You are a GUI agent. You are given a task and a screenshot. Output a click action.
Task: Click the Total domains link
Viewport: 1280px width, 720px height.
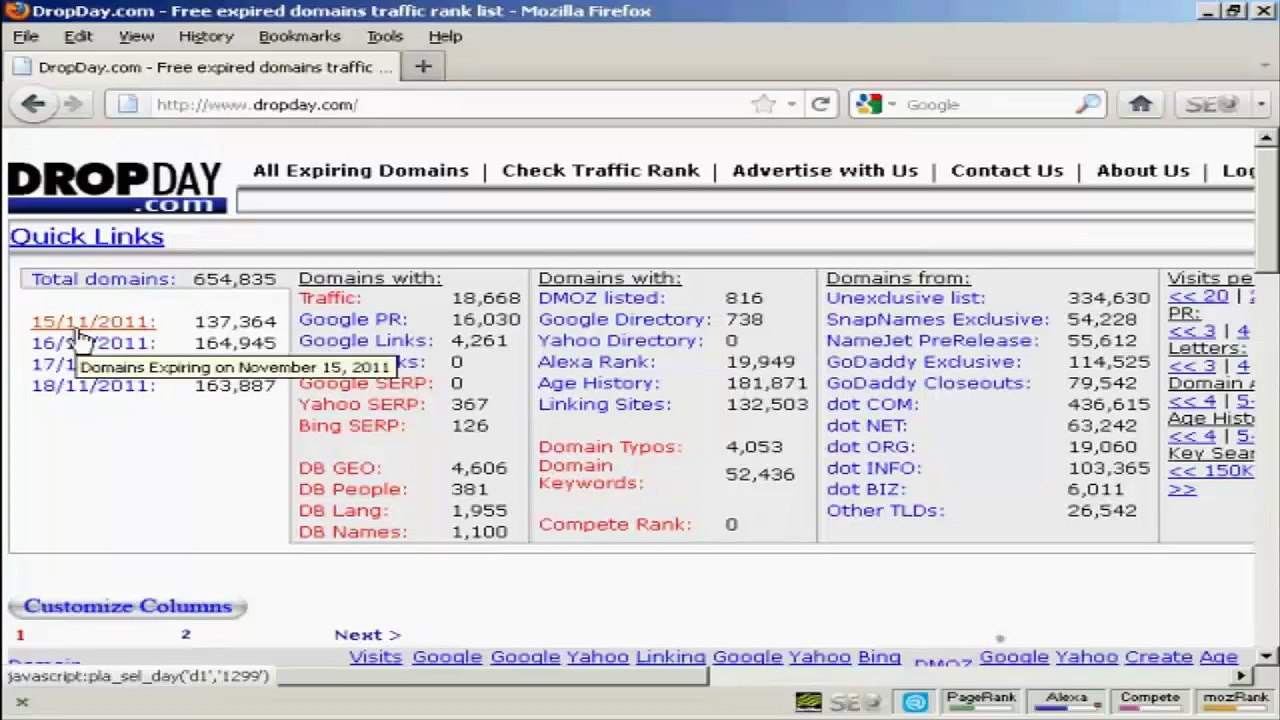tap(103, 280)
